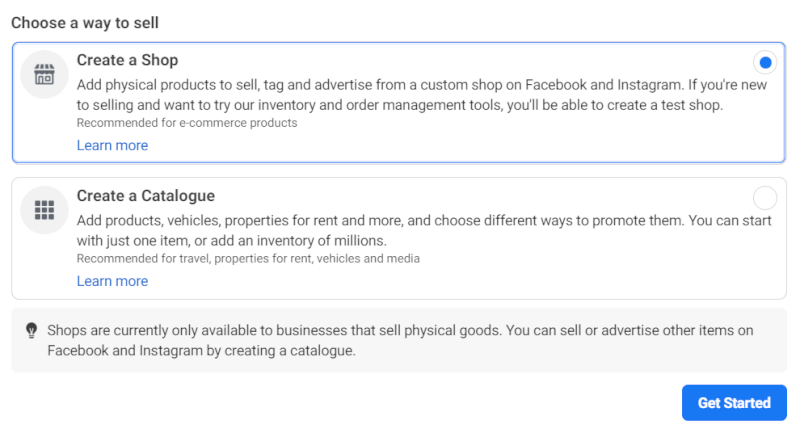The image size is (800, 433).
Task: Click the "Create a Shop" title
Action: click(x=127, y=60)
